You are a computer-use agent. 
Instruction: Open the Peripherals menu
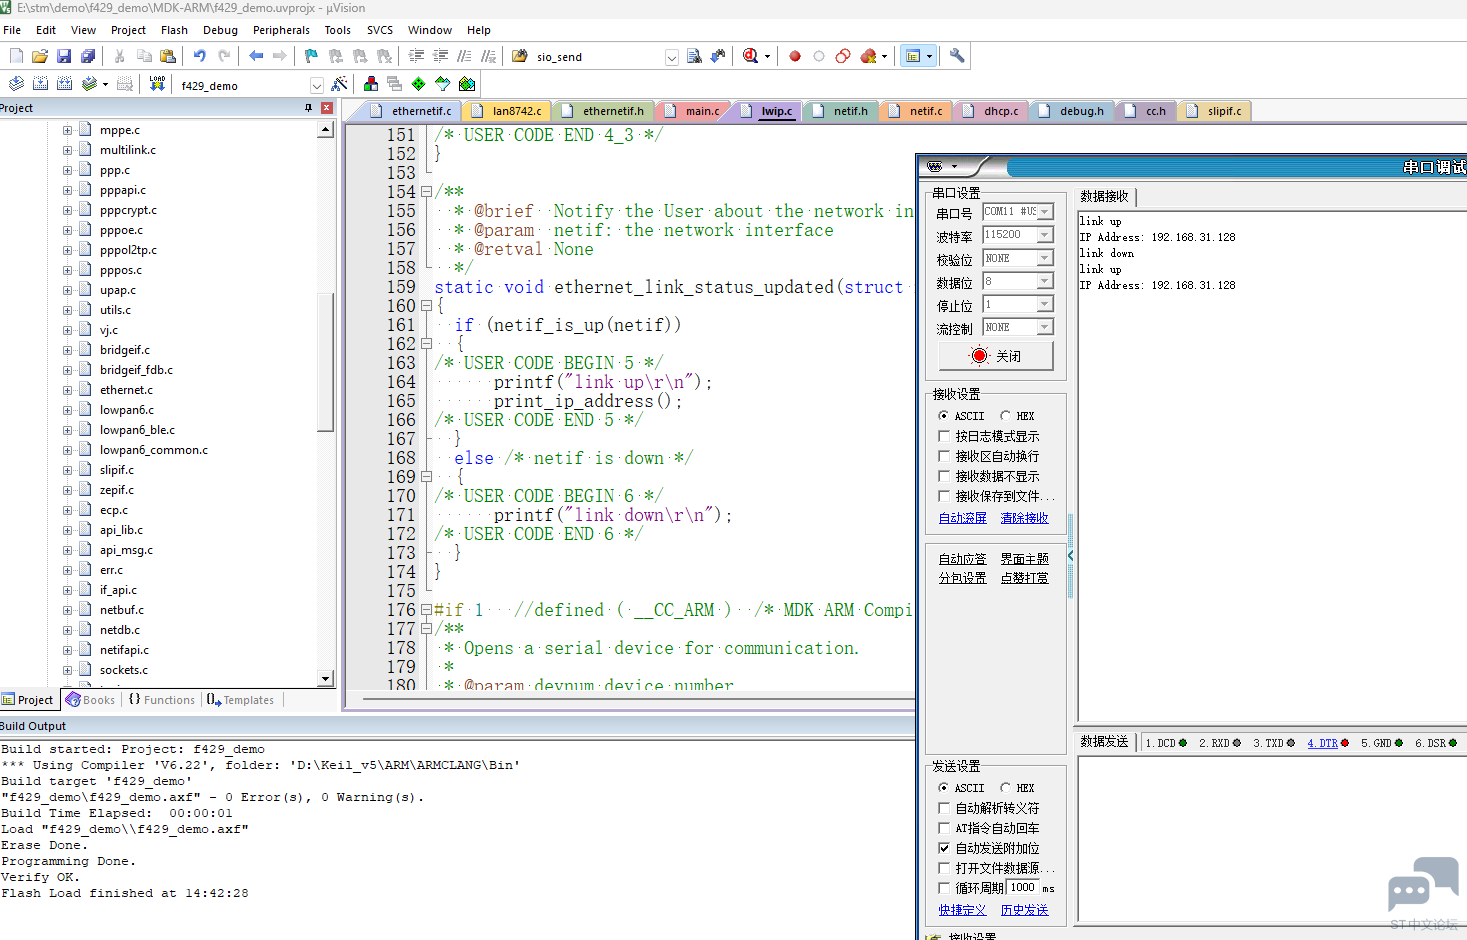281,30
